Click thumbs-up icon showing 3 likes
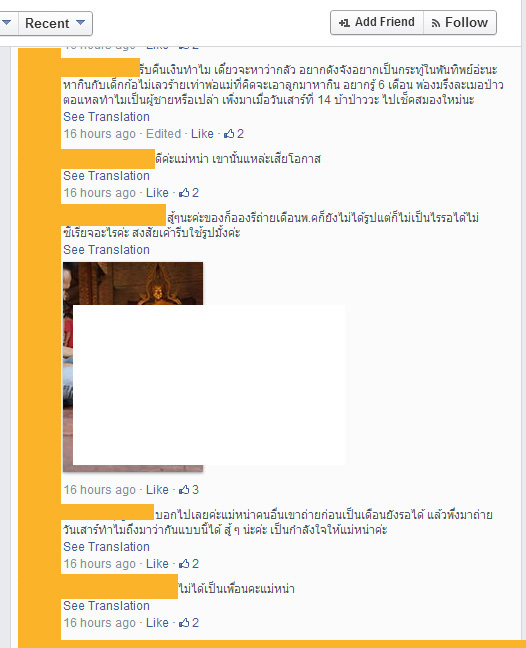The width and height of the screenshot is (526, 648). coord(184,490)
